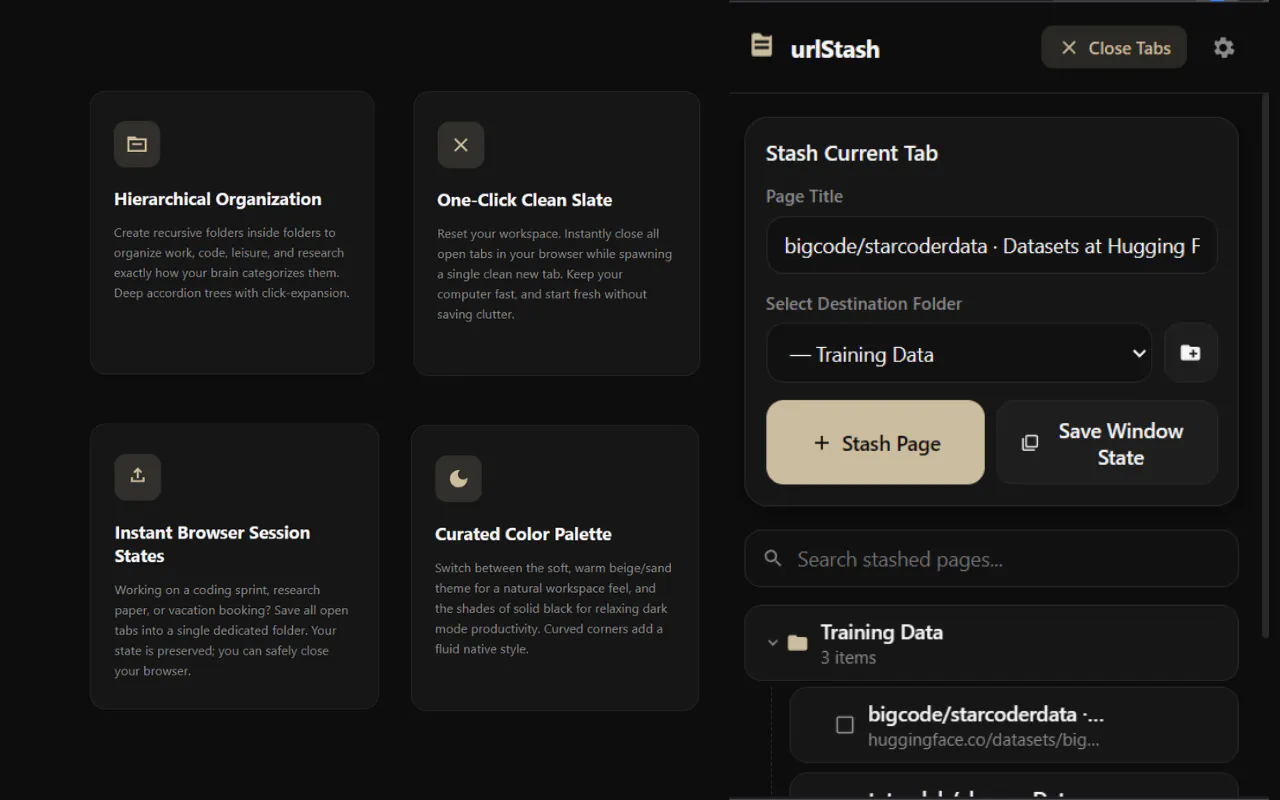
Task: Click the huggingface.co/datasets URL text
Action: coord(984,740)
